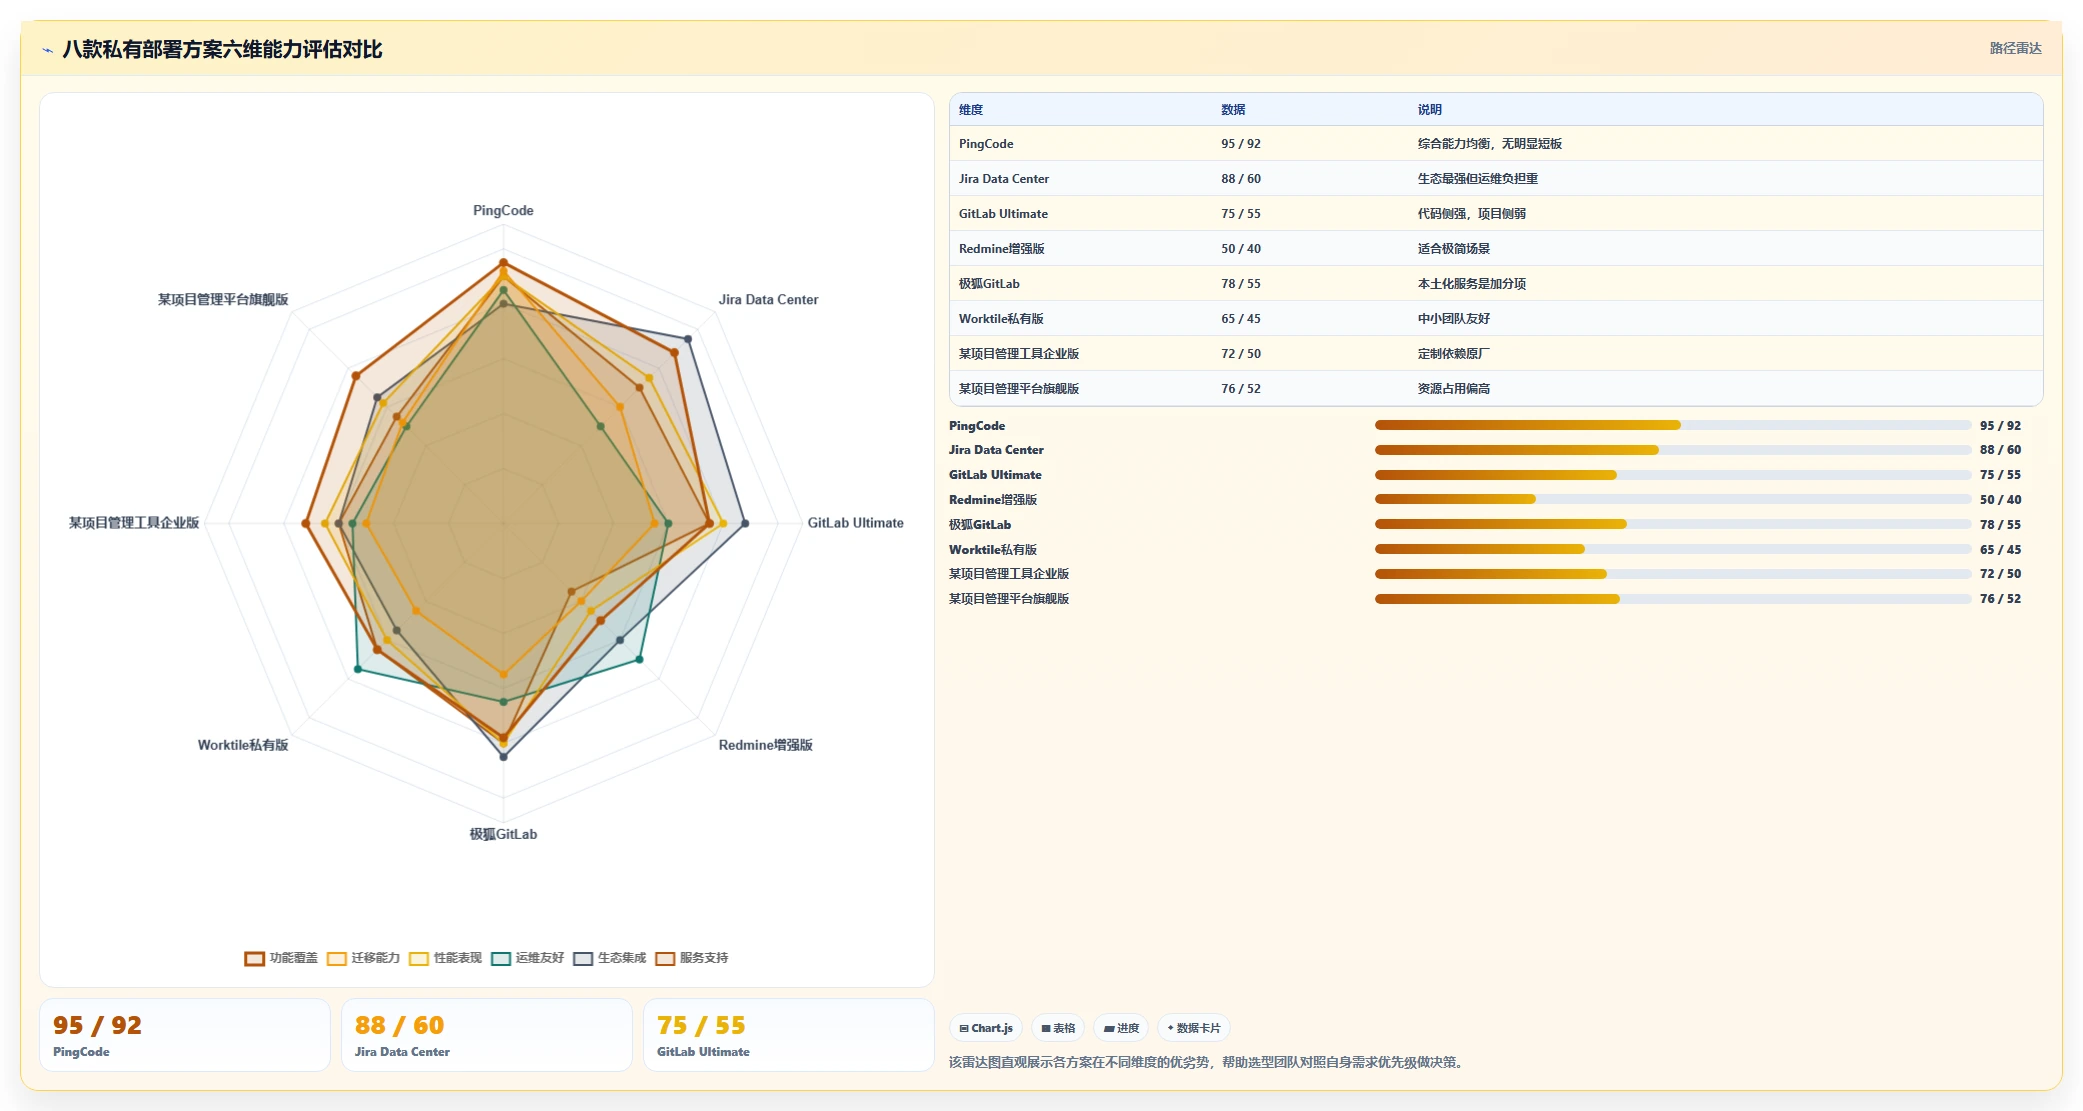
Task: Click the 生态集成 data point on Jira axis
Action: point(688,339)
